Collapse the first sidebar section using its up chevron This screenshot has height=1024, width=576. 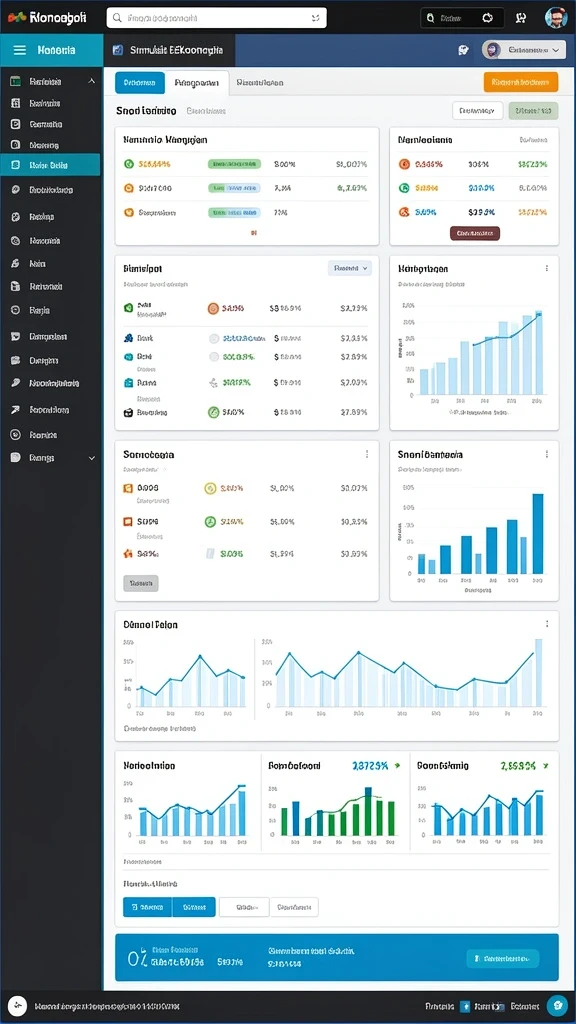[x=91, y=82]
